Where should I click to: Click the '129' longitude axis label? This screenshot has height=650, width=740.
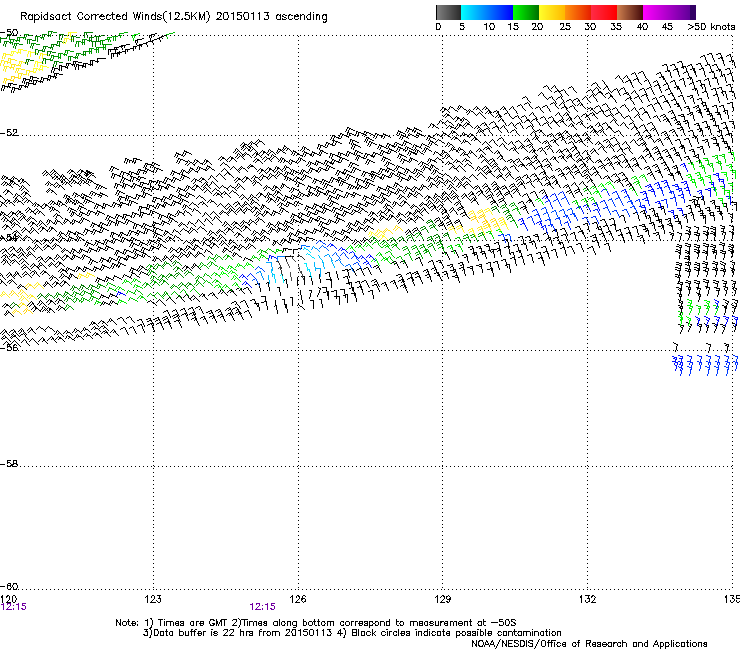[442, 599]
